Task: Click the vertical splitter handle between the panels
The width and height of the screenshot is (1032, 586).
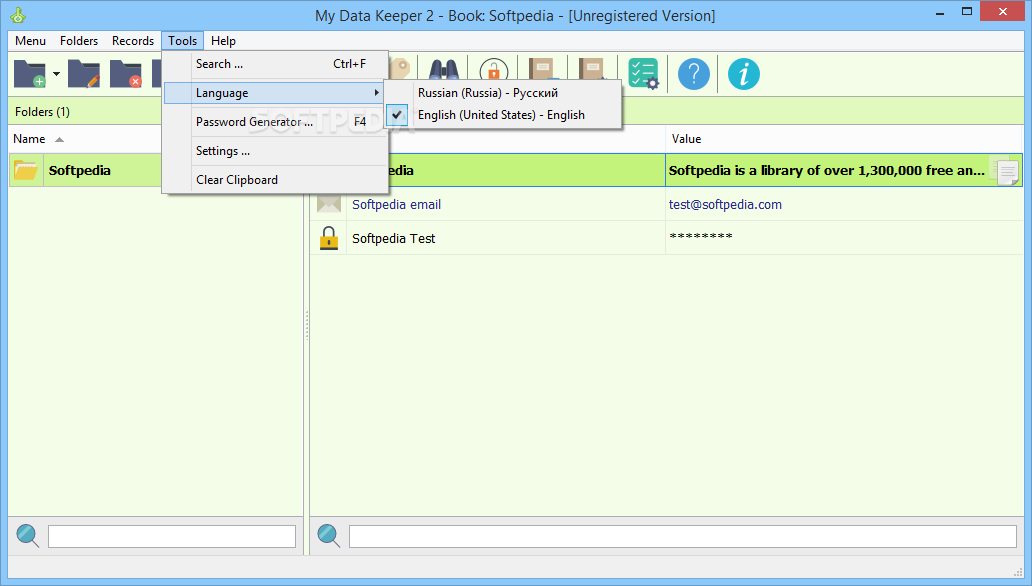Action: [x=307, y=326]
